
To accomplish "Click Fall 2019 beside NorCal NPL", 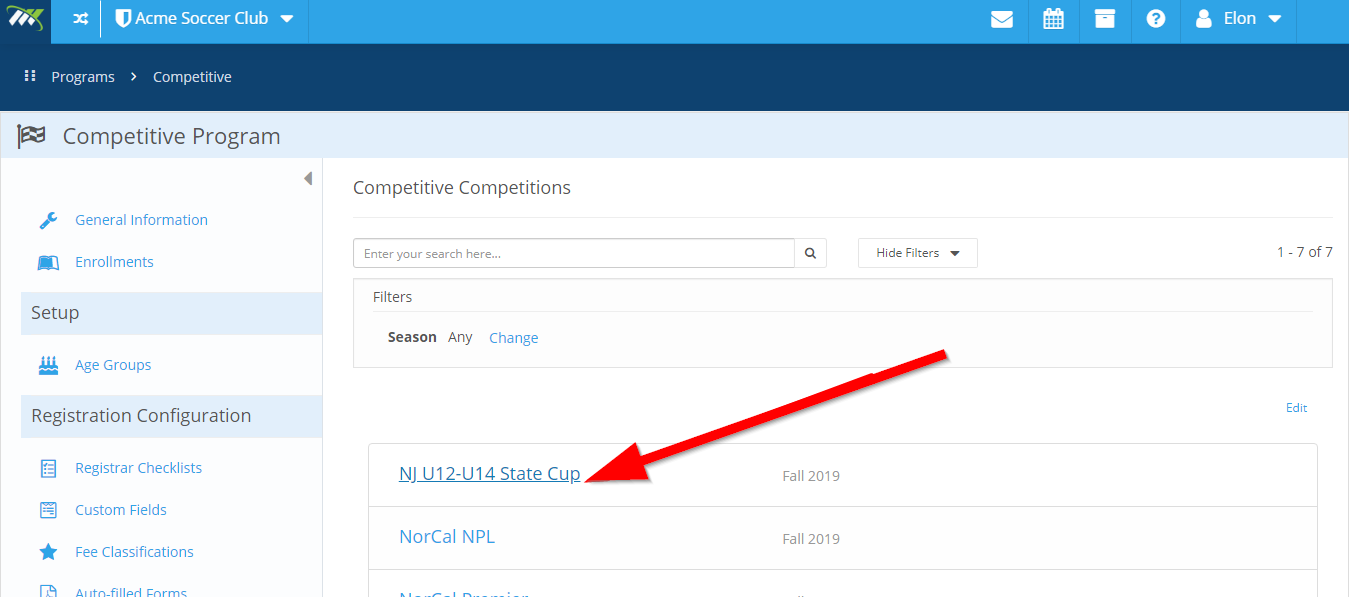I will pyautogui.click(x=811, y=539).
